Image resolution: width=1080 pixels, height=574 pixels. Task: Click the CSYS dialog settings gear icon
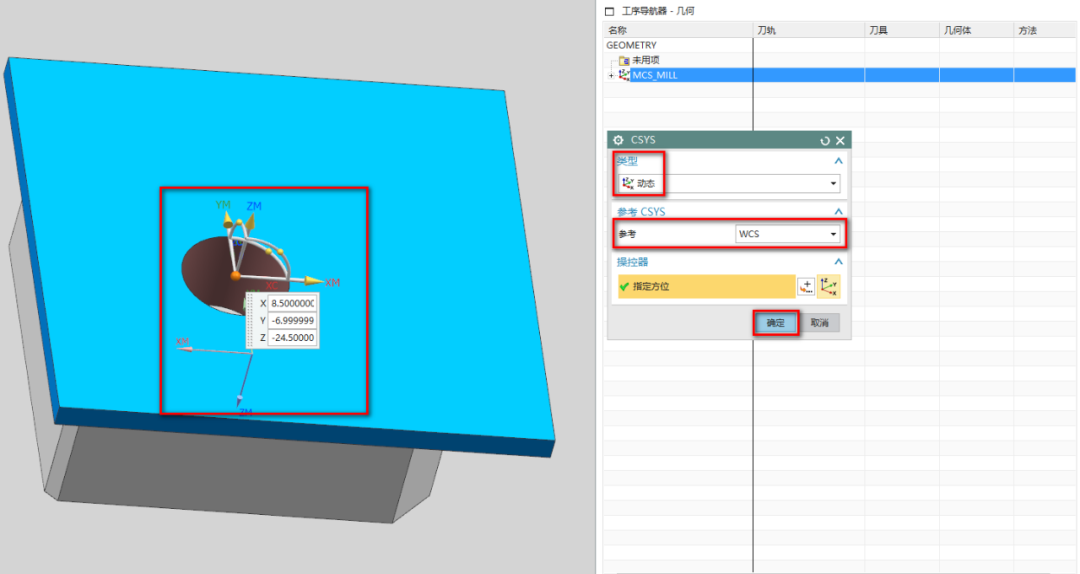618,141
